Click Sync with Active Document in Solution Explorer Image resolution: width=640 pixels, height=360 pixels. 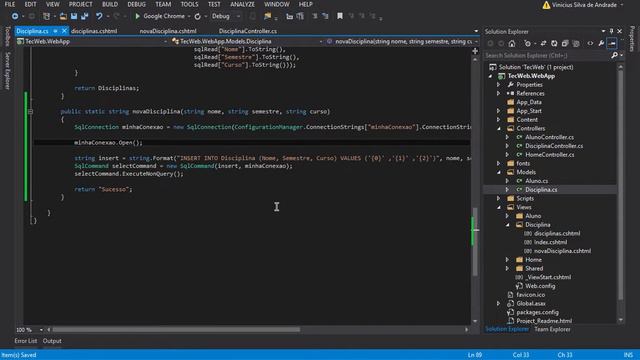pyautogui.click(x=543, y=43)
